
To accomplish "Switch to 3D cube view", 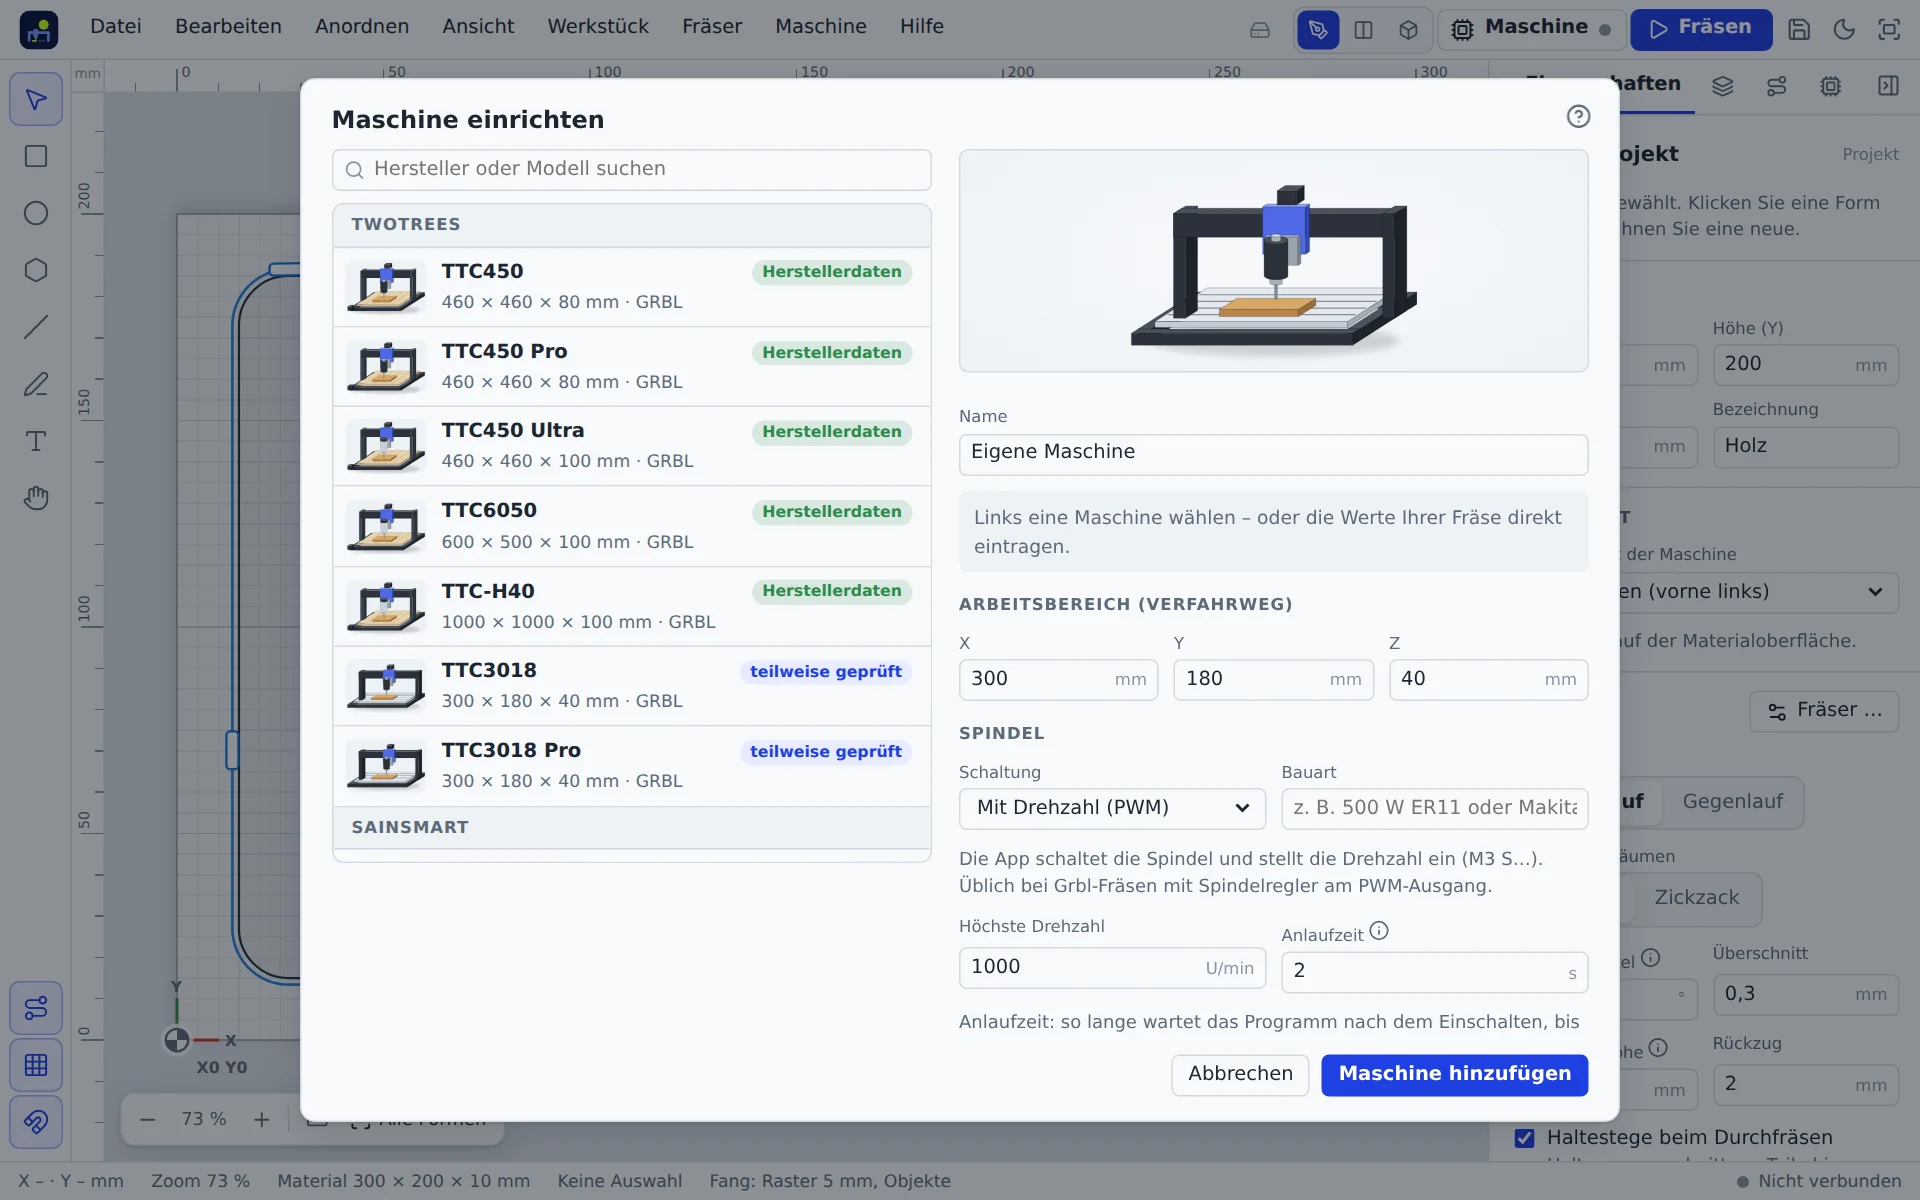I will pyautogui.click(x=1408, y=30).
